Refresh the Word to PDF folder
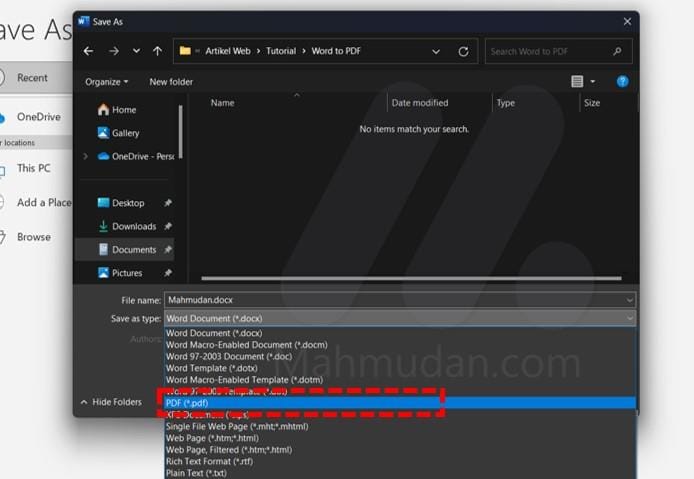Image resolution: width=694 pixels, height=479 pixels. (x=463, y=51)
